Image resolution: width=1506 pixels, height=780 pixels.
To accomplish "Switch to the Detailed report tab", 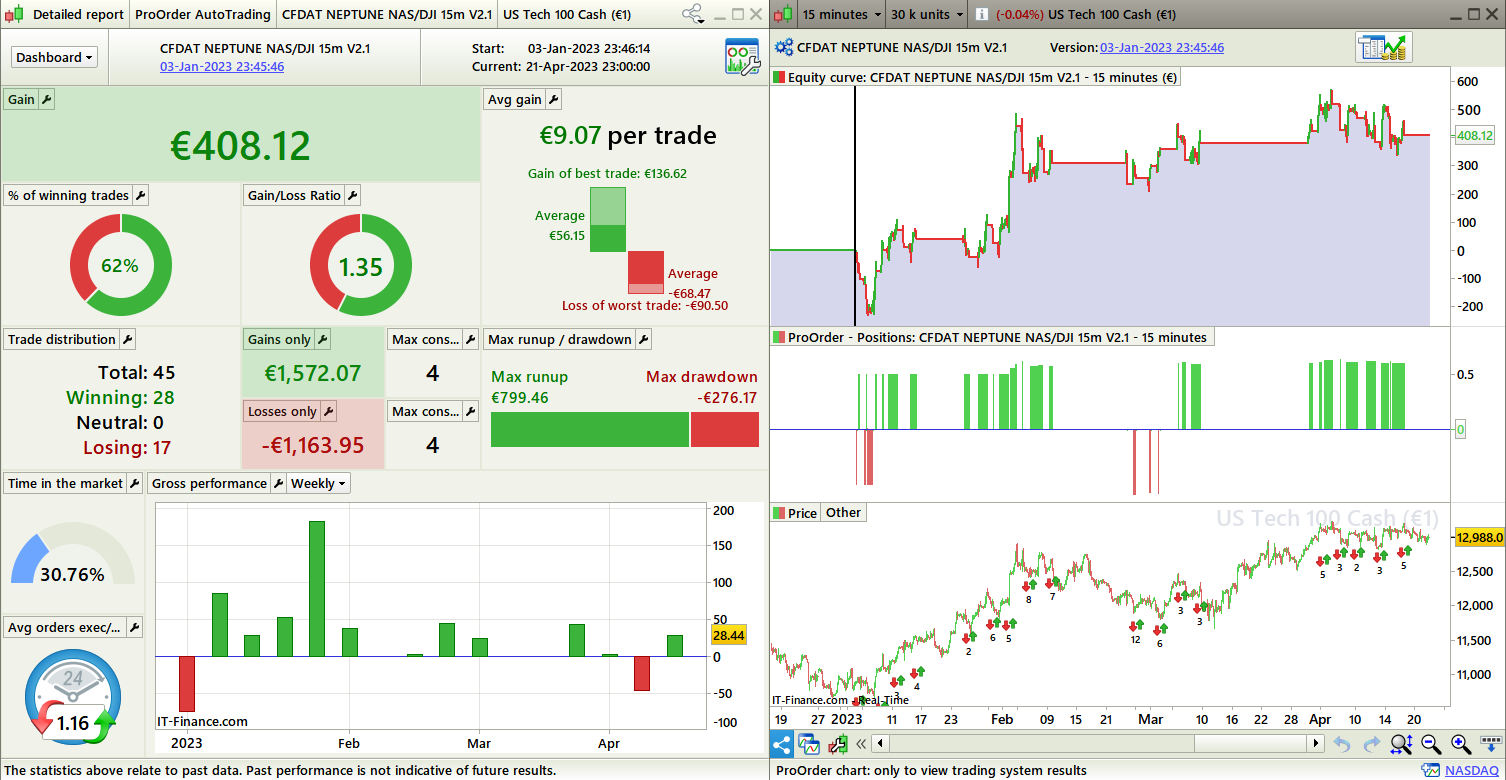I will click(x=78, y=14).
